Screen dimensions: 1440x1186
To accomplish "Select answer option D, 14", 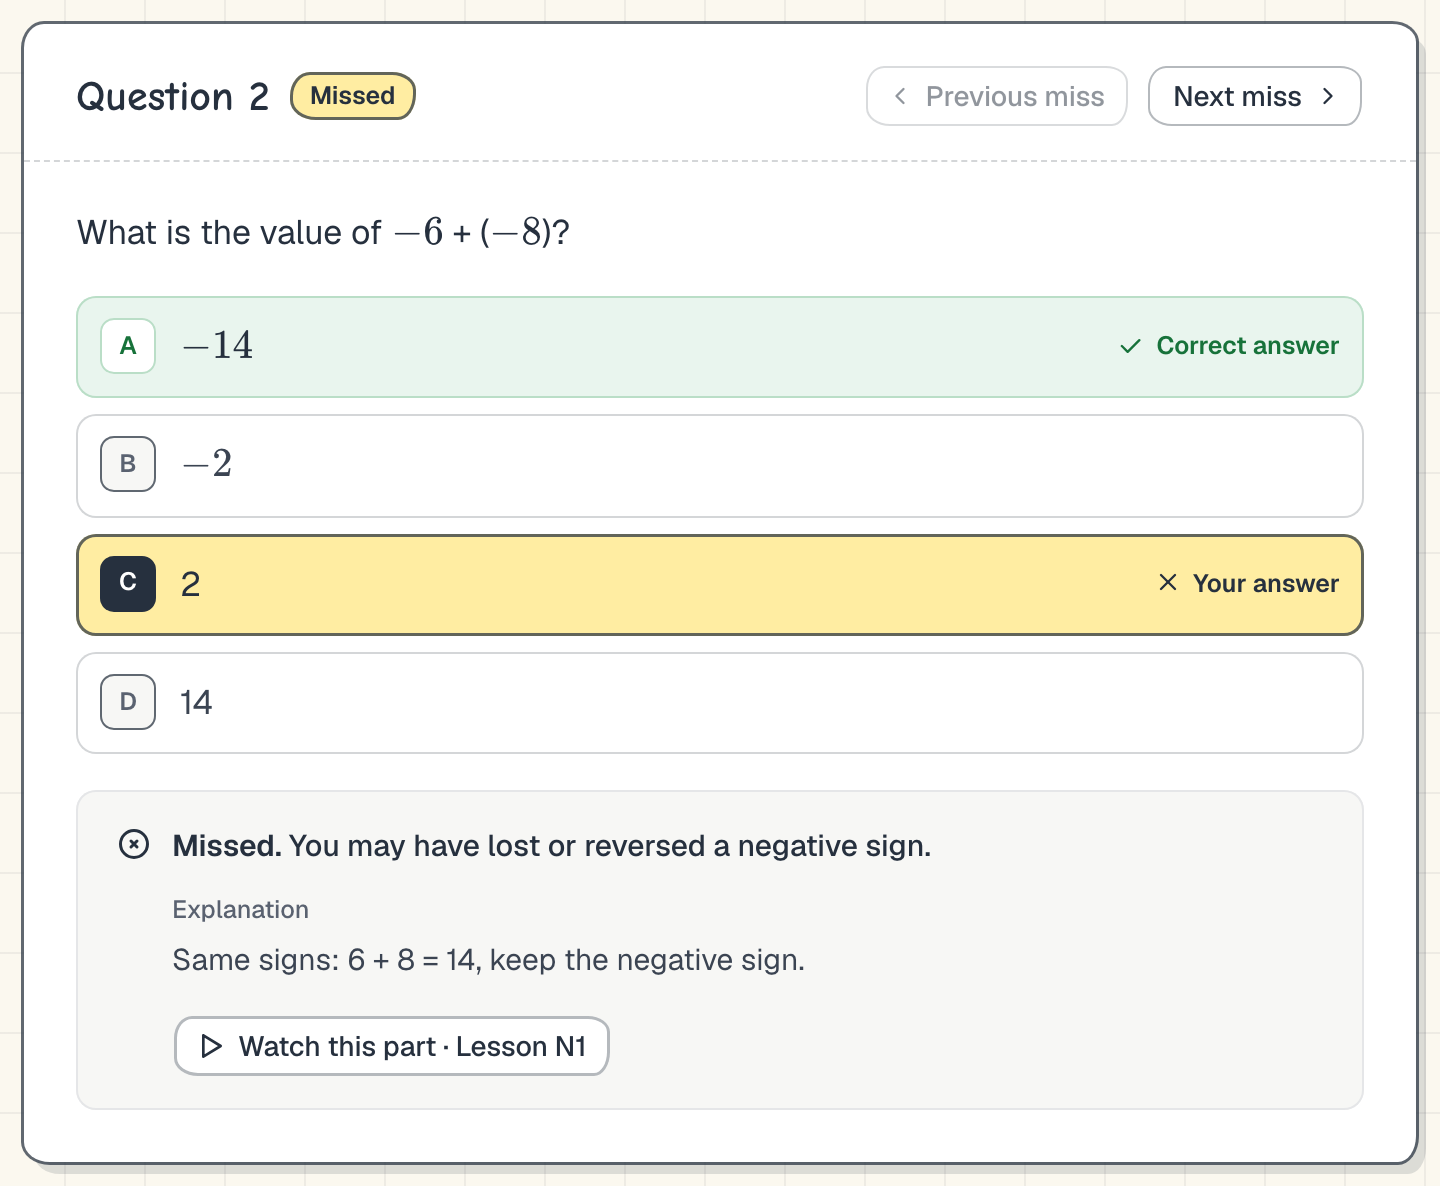I will 720,703.
